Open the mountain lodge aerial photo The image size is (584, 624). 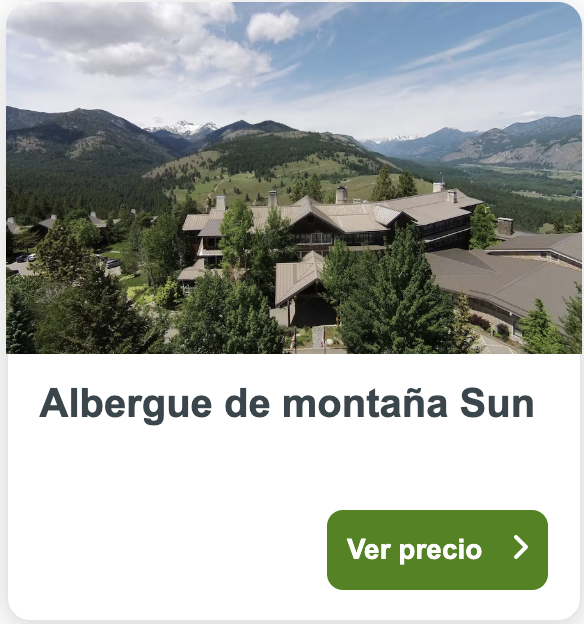[294, 178]
